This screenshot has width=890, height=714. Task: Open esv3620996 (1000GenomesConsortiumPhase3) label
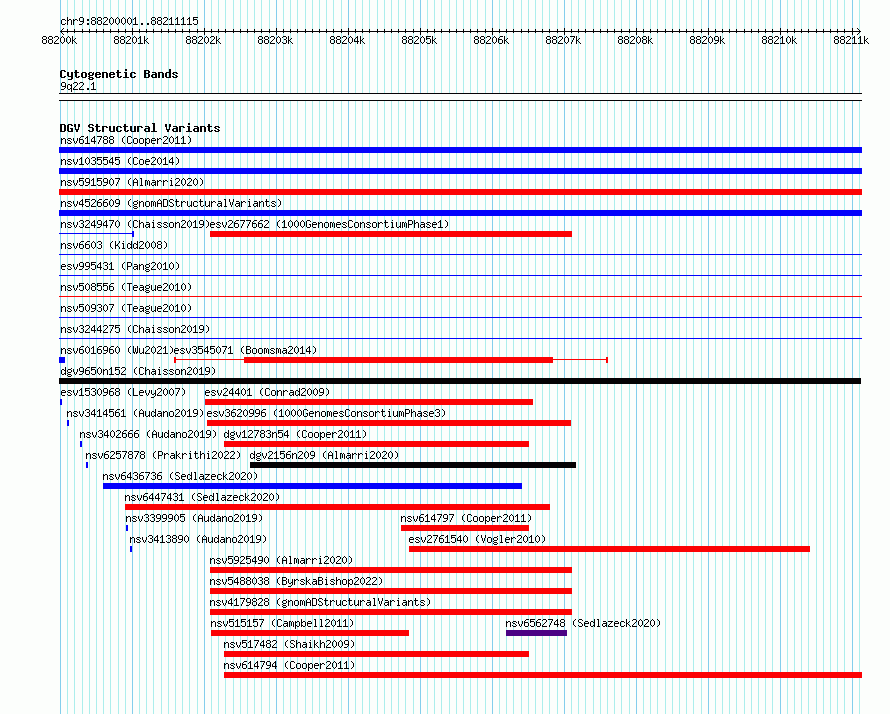pos(326,413)
